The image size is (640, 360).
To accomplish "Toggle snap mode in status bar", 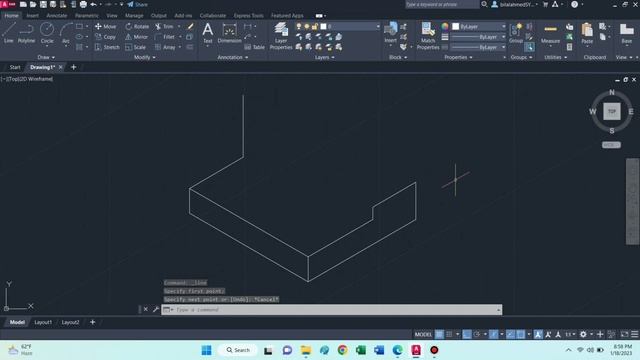I will pos(449,334).
